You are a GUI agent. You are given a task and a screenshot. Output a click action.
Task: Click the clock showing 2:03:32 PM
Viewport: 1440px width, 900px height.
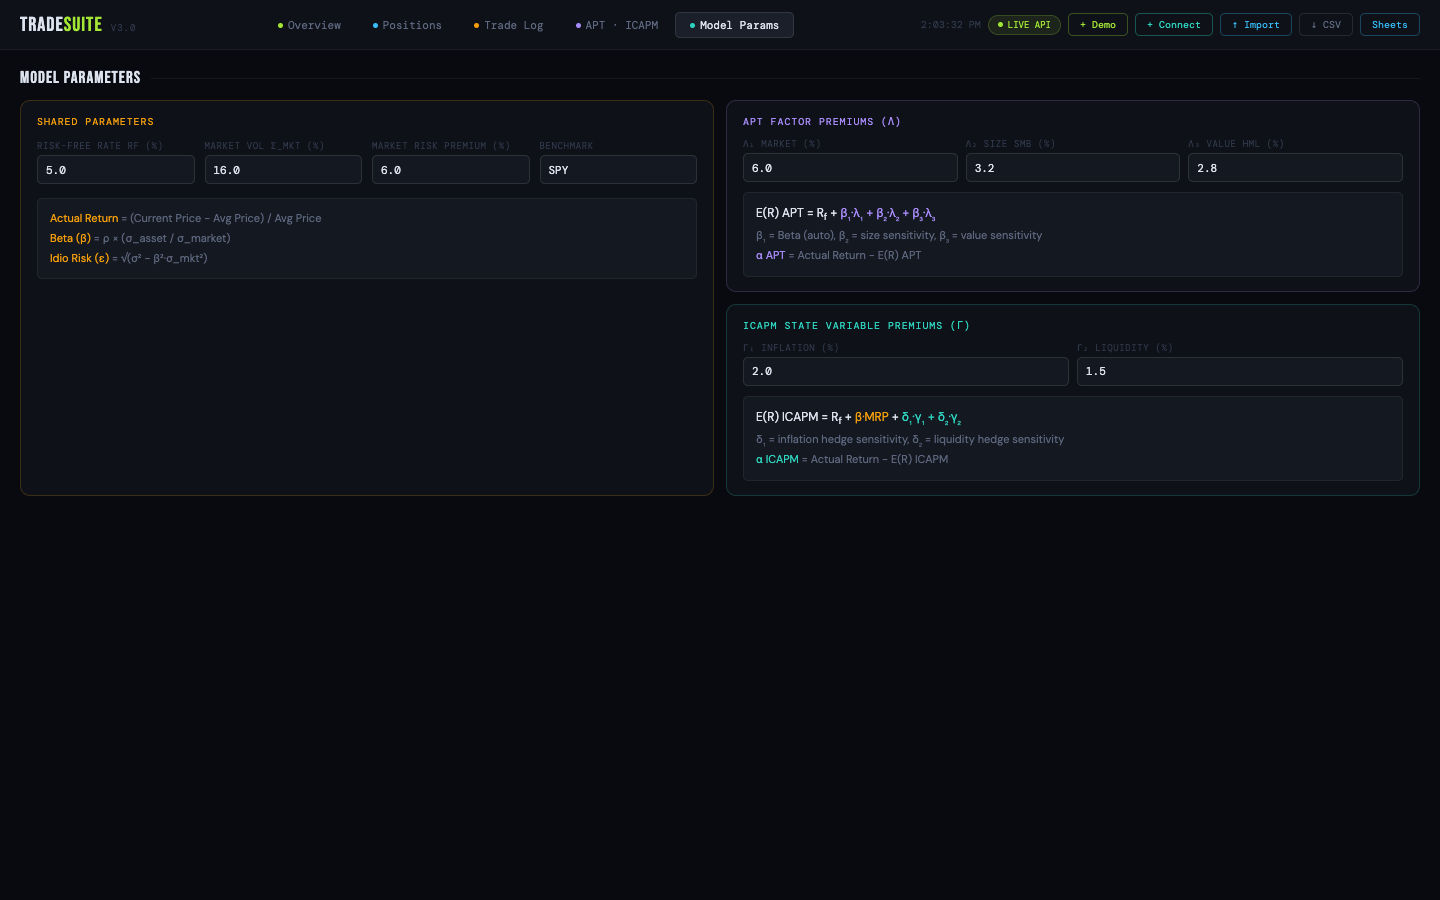951,25
